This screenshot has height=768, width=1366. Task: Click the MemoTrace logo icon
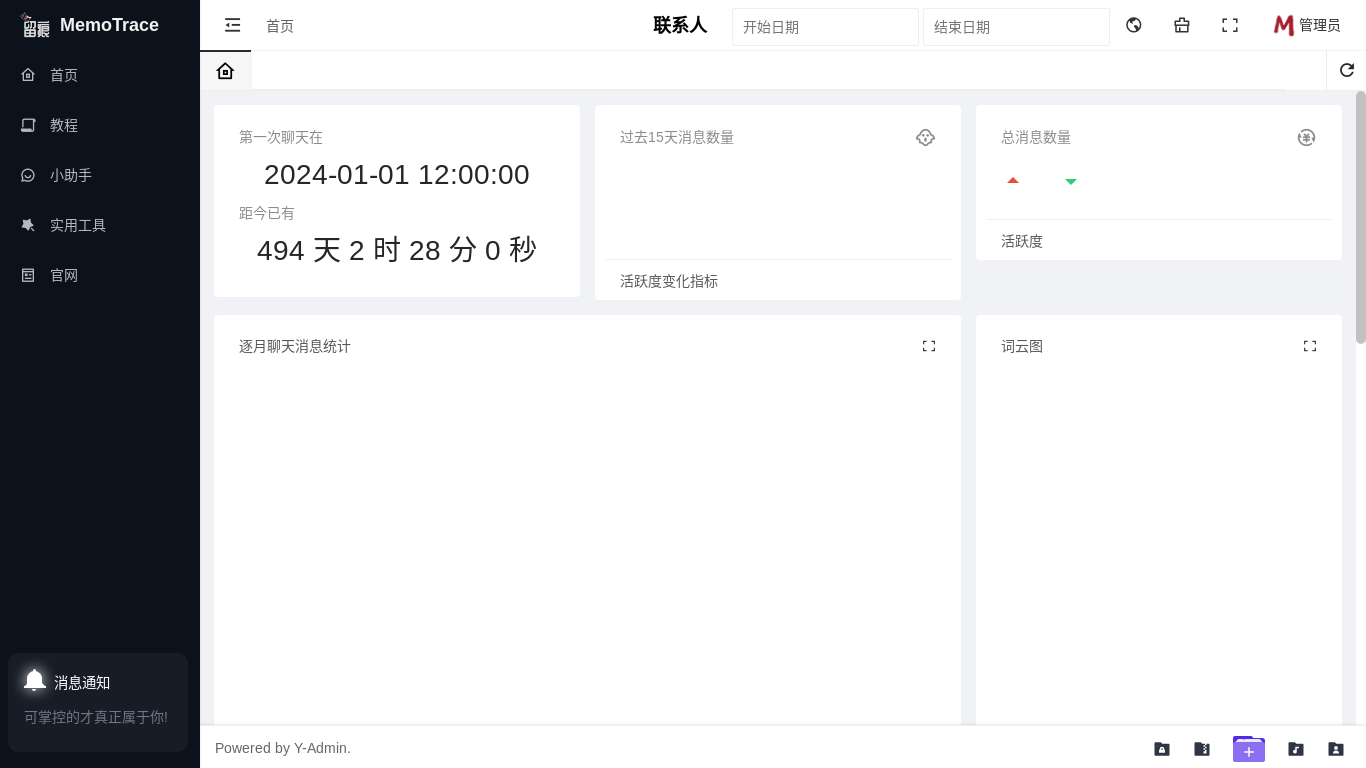pyautogui.click(x=36, y=25)
